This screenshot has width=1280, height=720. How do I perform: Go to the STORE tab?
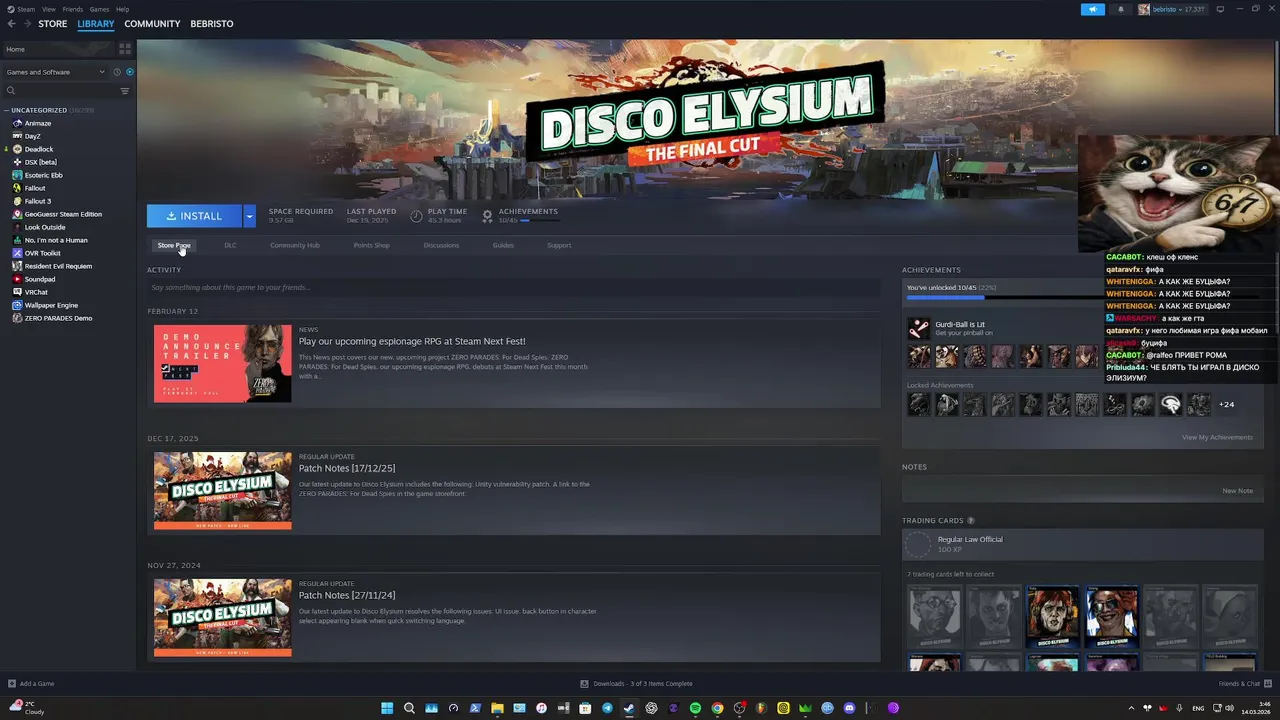[x=53, y=24]
